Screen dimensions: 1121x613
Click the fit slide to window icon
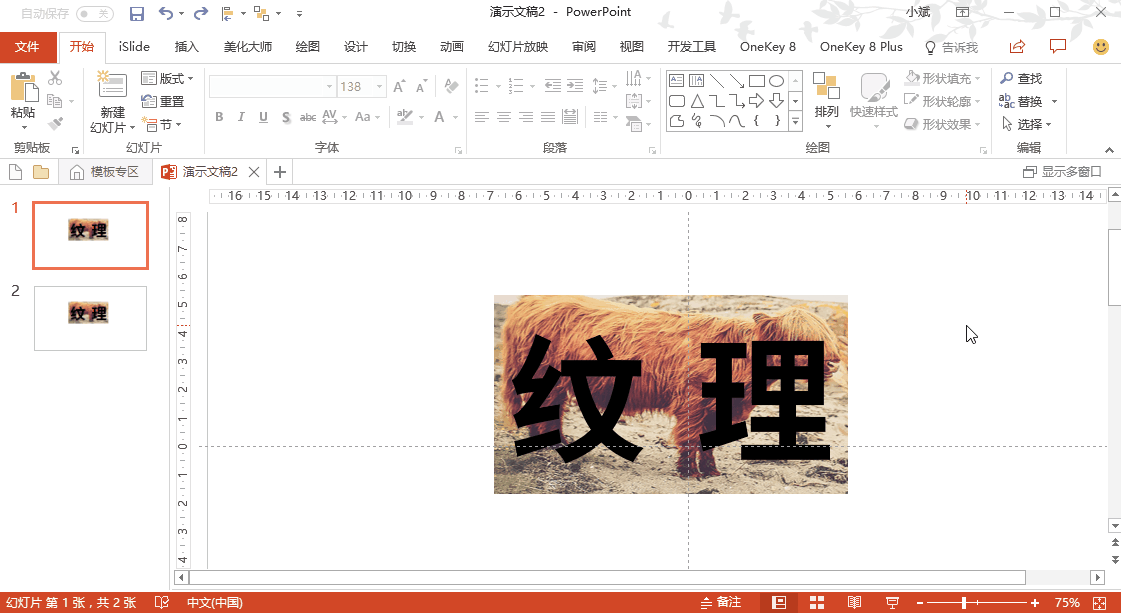1101,602
